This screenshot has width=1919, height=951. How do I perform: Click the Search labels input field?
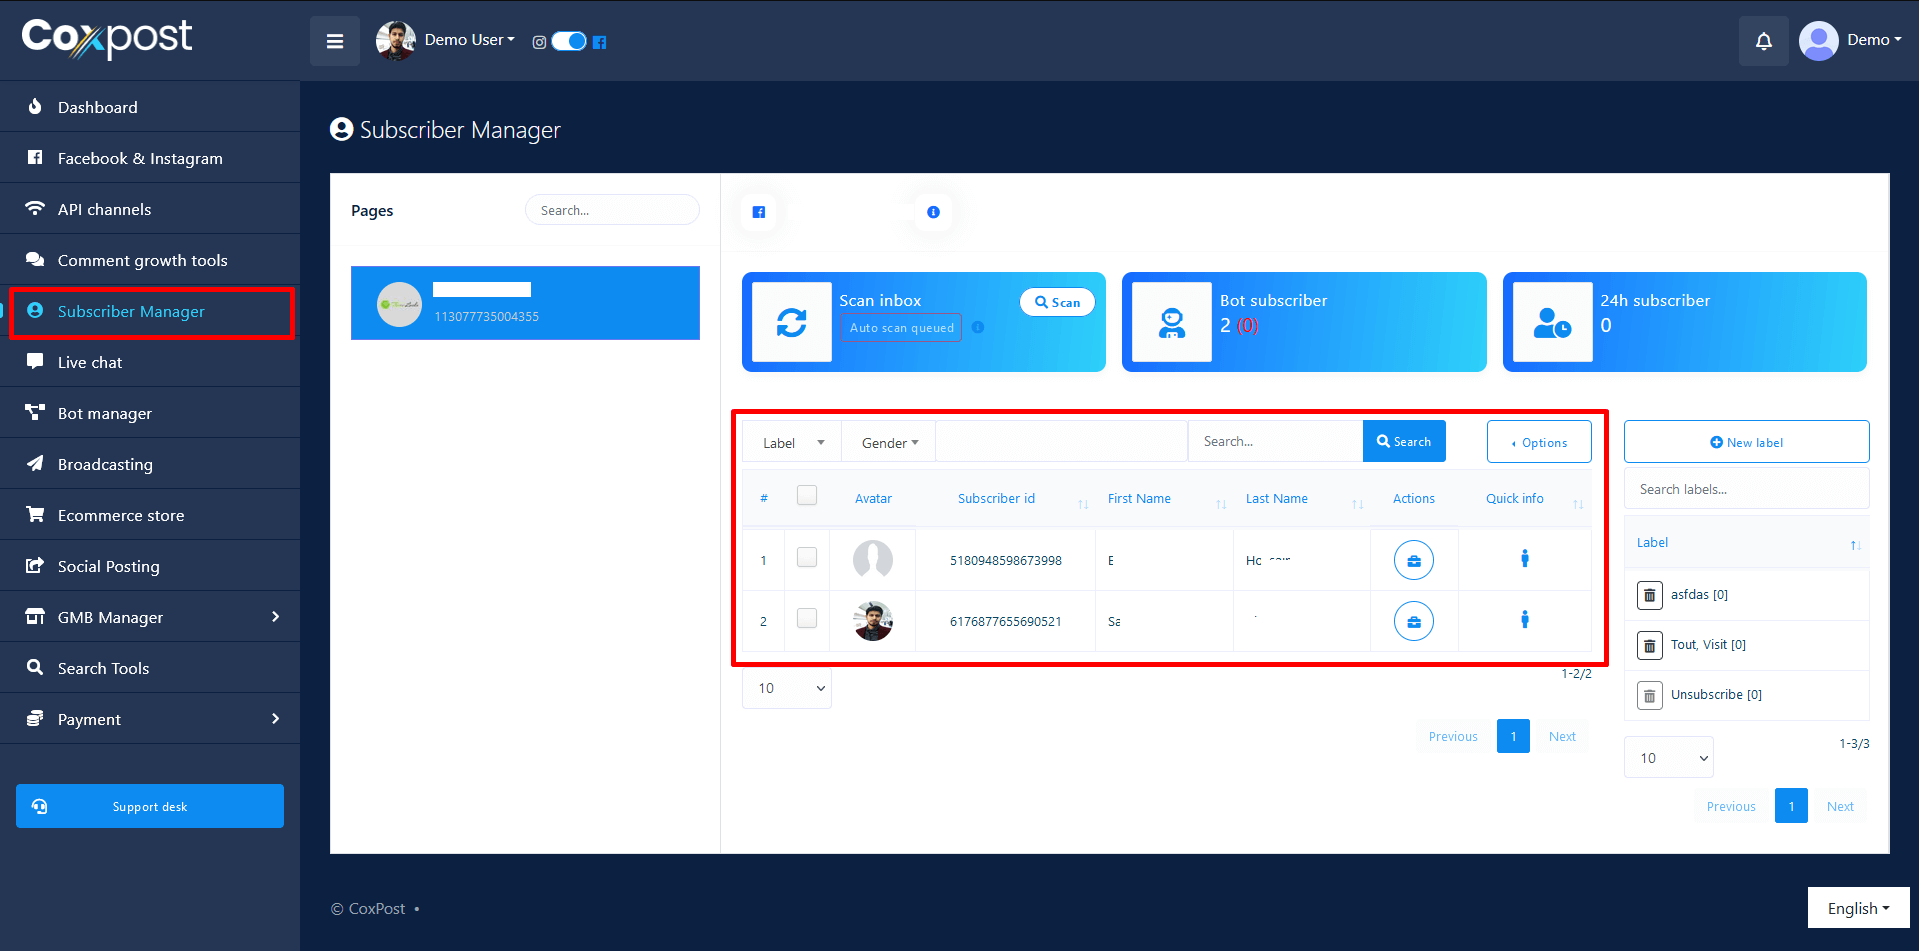click(1746, 489)
